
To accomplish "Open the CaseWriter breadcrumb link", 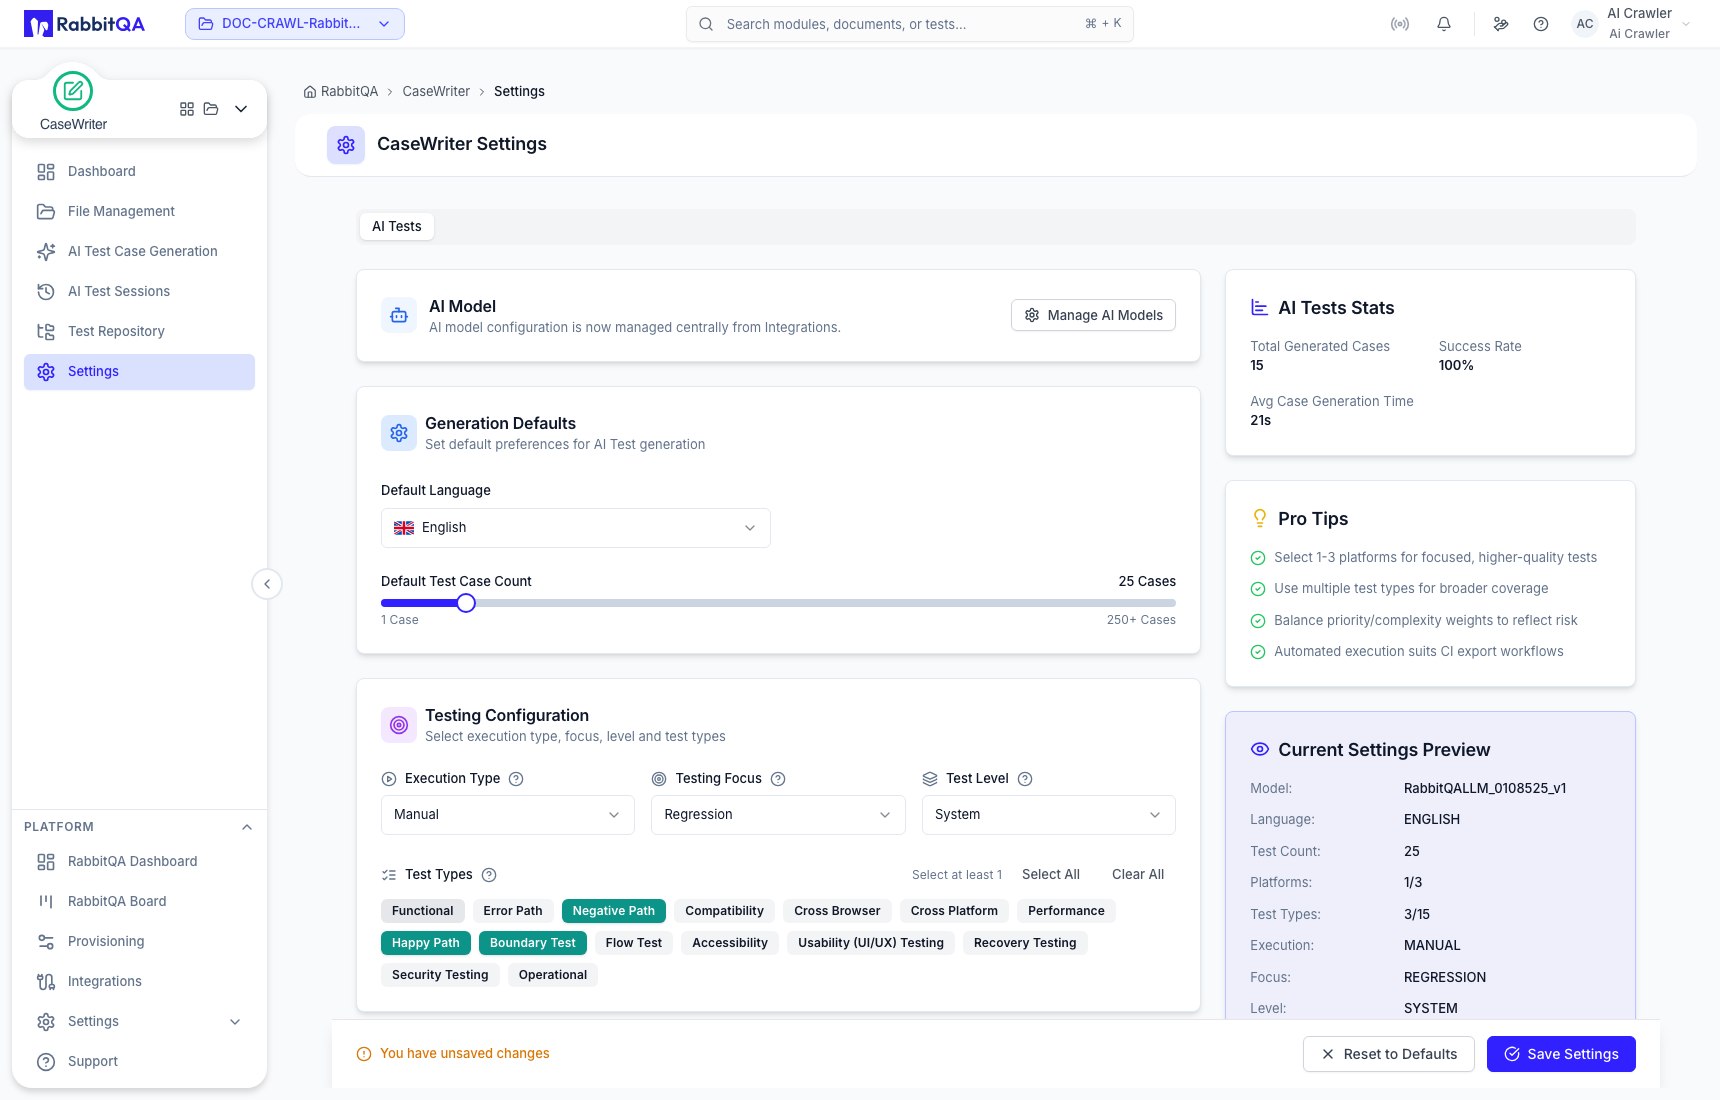I will (436, 92).
